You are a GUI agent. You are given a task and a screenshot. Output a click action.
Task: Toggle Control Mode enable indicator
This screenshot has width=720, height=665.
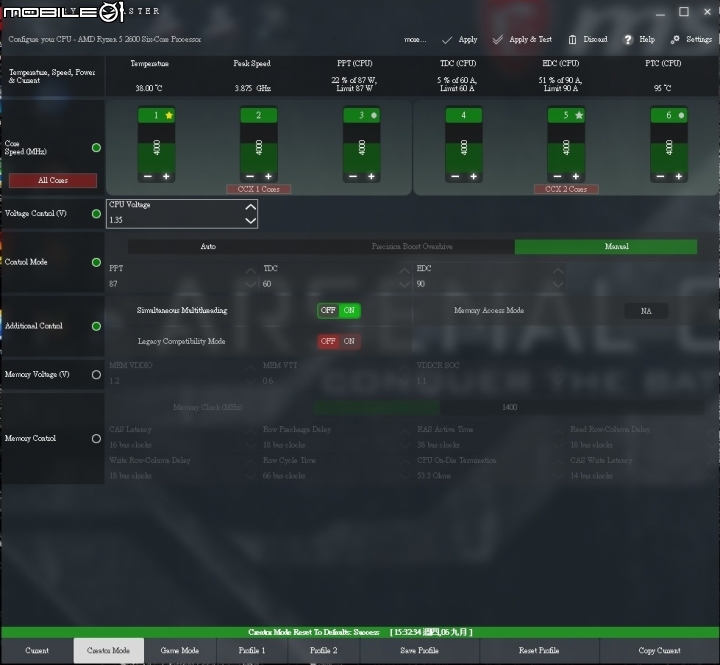pos(96,262)
